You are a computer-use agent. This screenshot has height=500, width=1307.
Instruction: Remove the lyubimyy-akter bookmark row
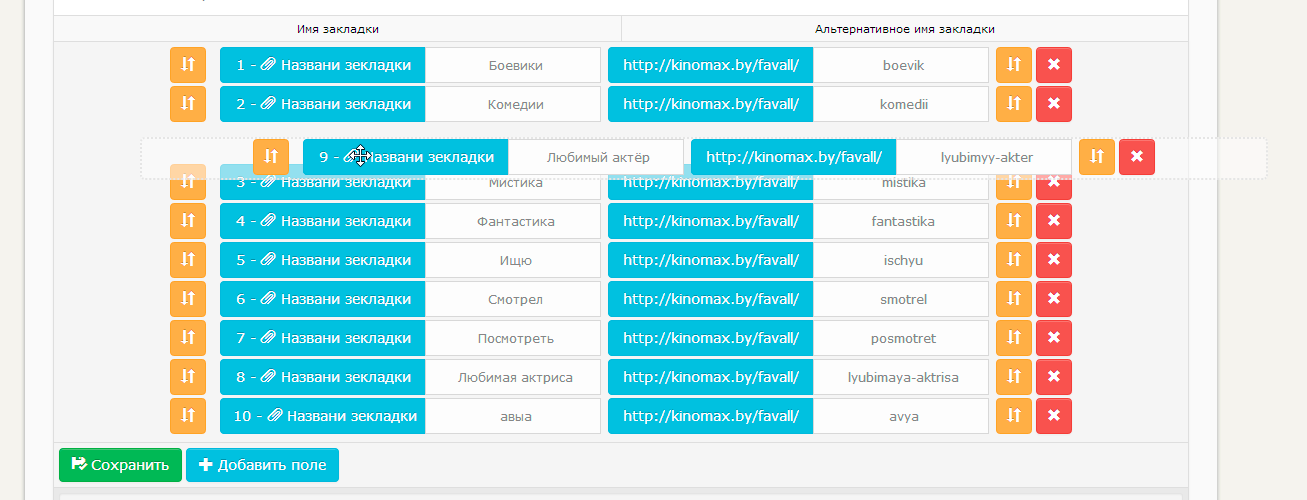(x=1136, y=157)
